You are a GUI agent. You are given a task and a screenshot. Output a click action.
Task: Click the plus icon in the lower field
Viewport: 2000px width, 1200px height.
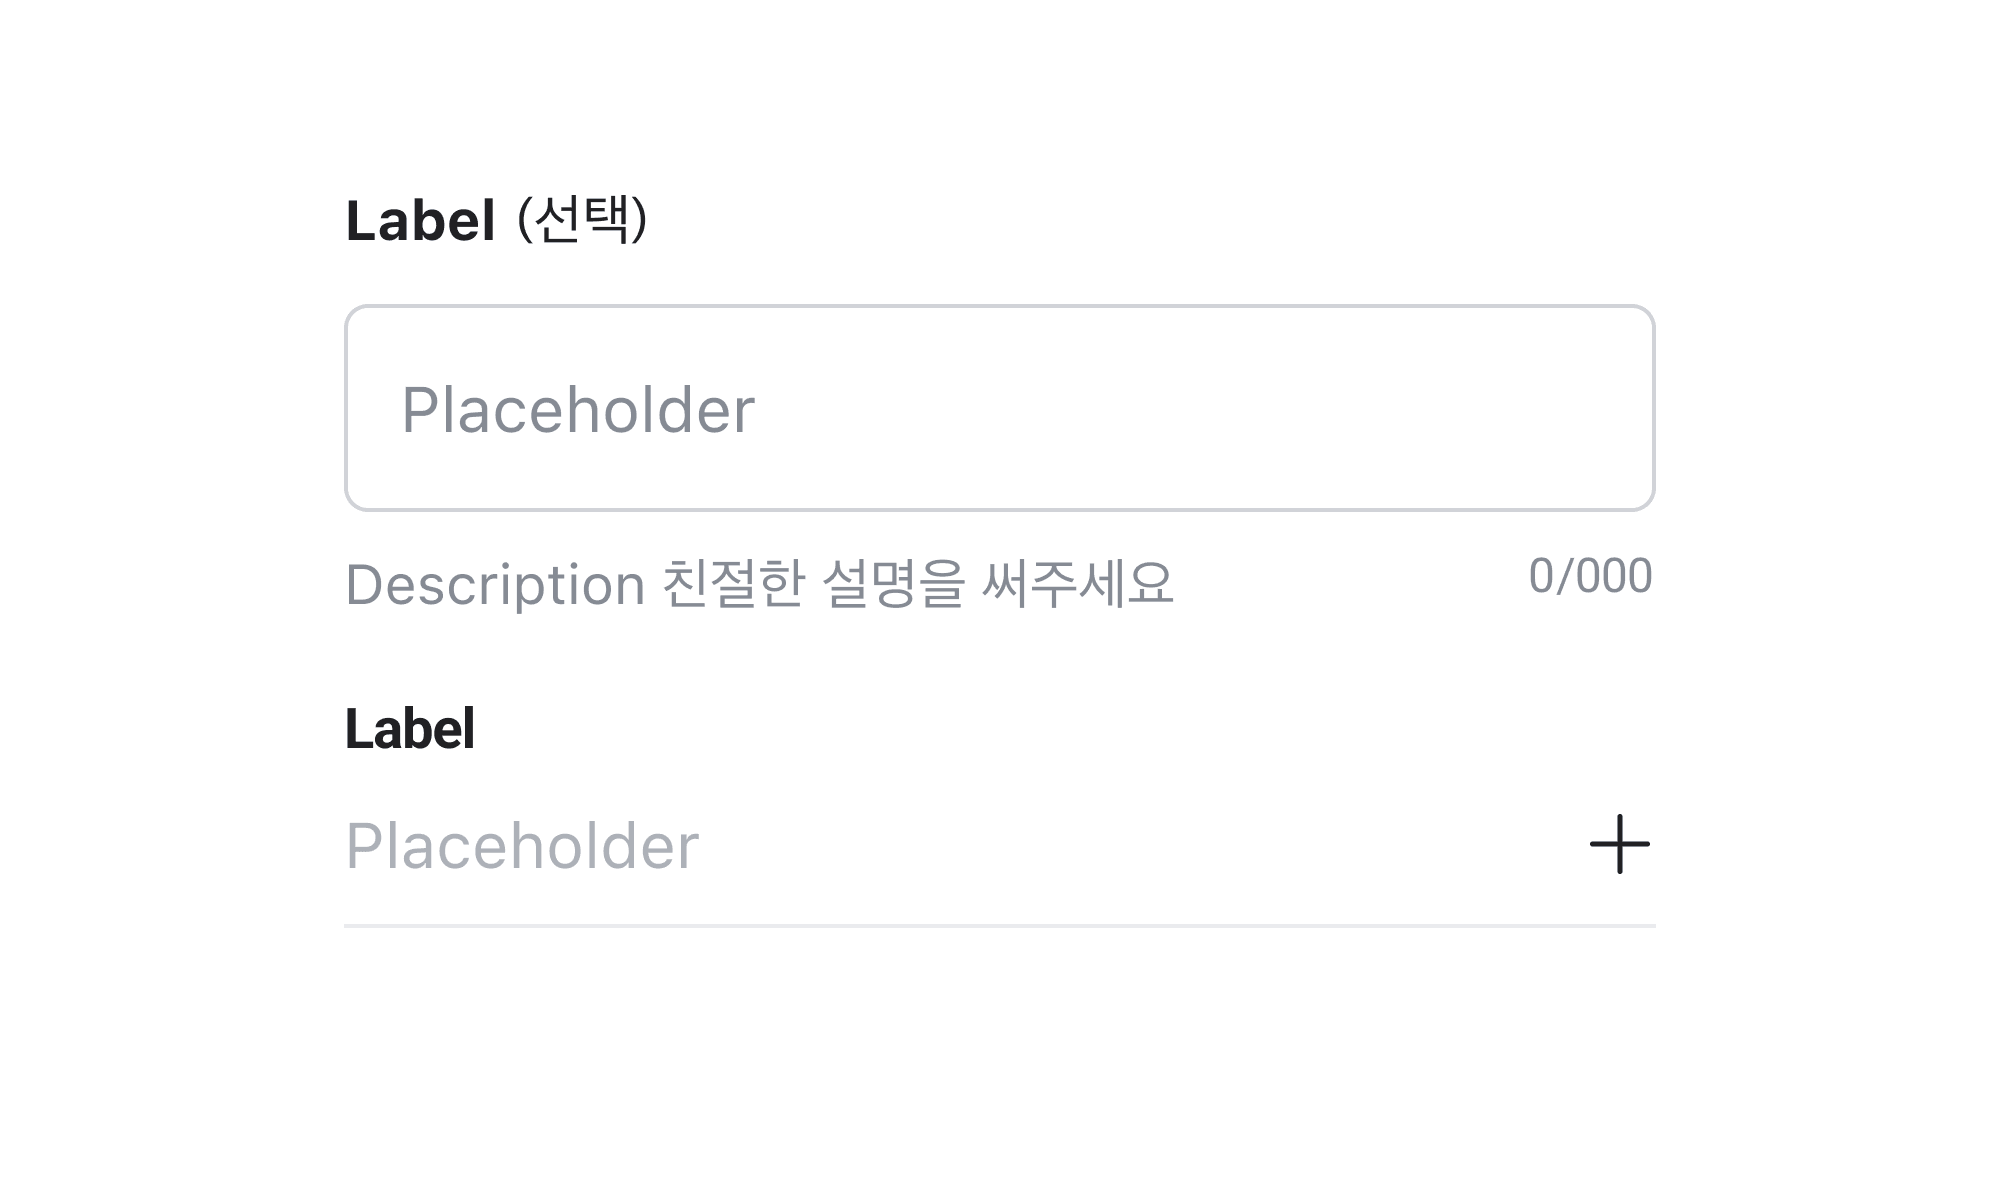pyautogui.click(x=1619, y=845)
